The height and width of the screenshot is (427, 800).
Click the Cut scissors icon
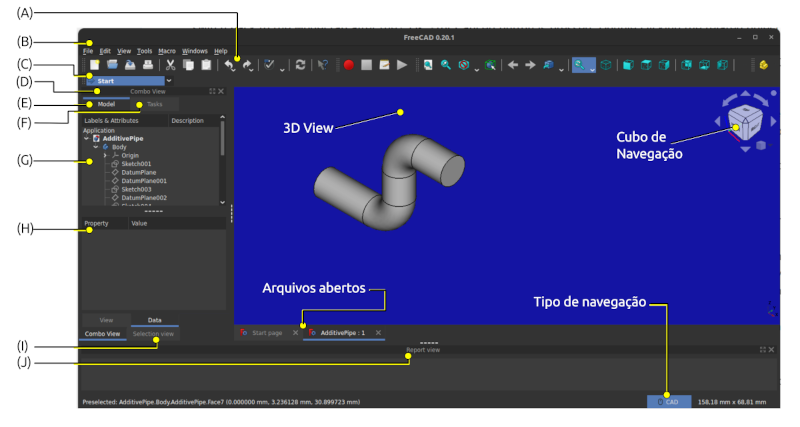(x=170, y=65)
